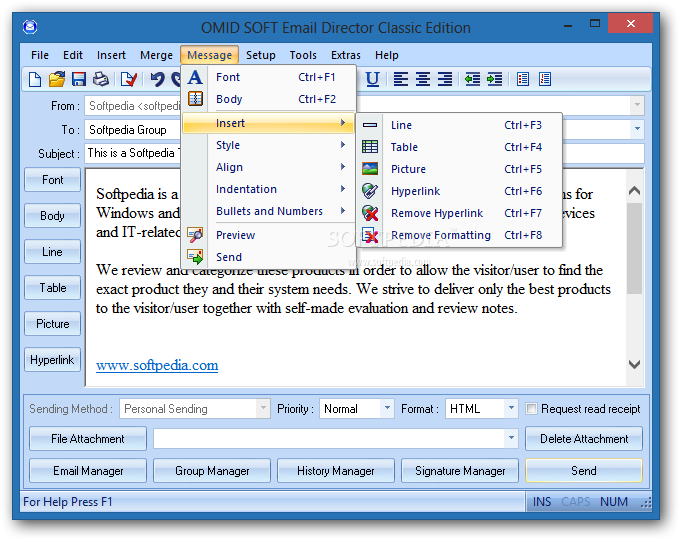The image size is (680, 540).
Task: Click the bottom Send button
Action: [x=584, y=471]
